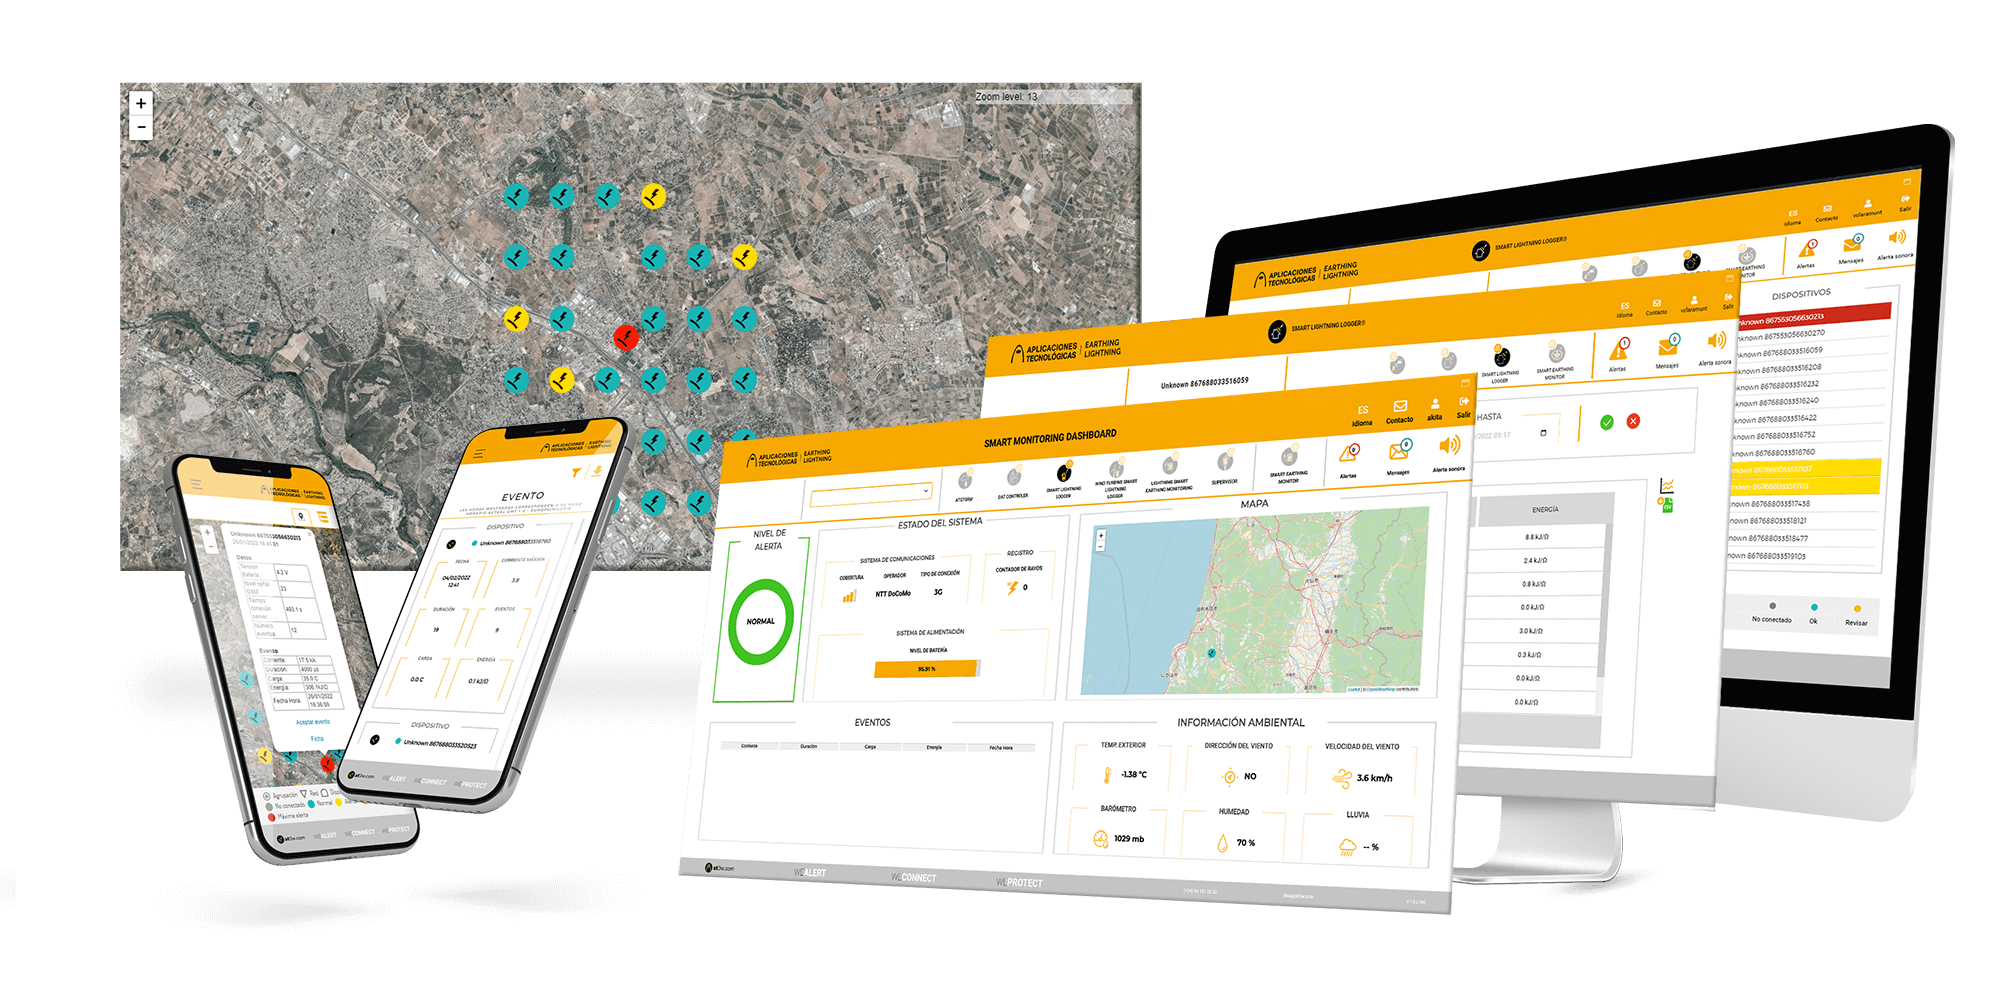The height and width of the screenshot is (995, 2000).
Task: Click the 8.8 kJ/Ω energy cell
Action: [x=1537, y=537]
